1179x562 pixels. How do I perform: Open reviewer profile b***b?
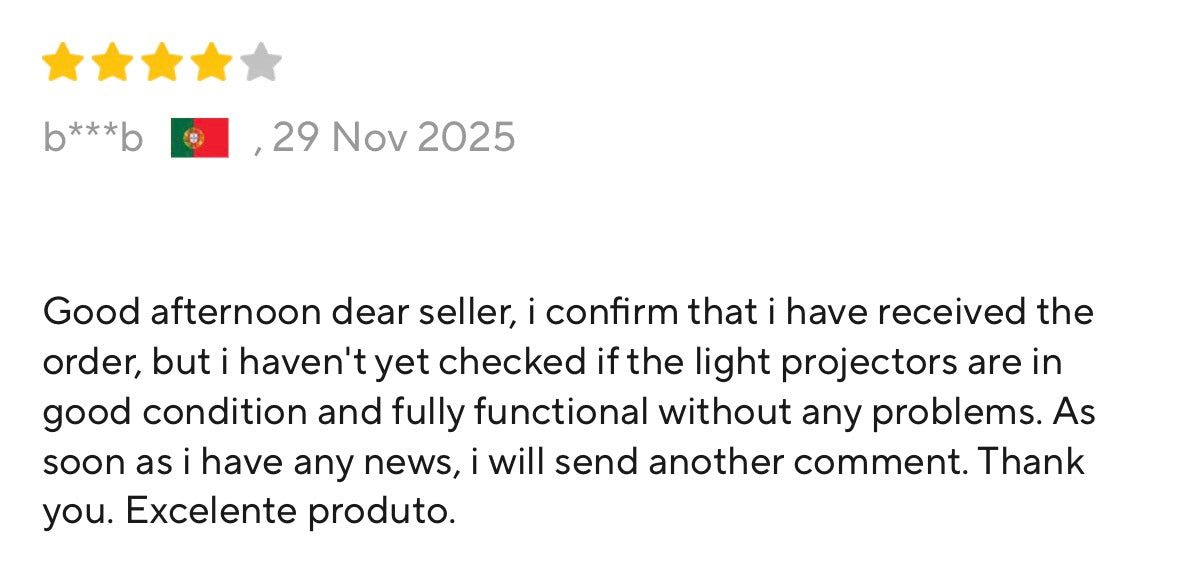[x=92, y=138]
